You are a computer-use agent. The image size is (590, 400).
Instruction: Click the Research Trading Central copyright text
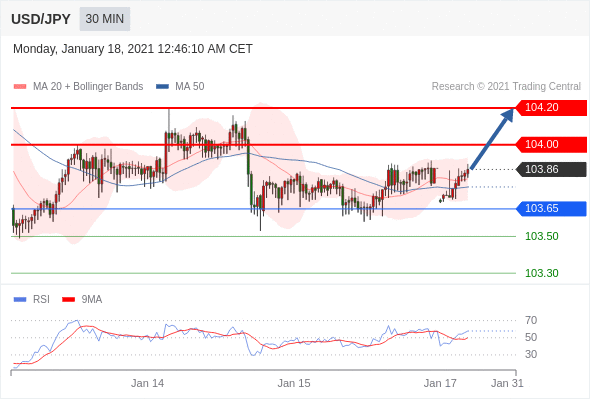tap(506, 87)
